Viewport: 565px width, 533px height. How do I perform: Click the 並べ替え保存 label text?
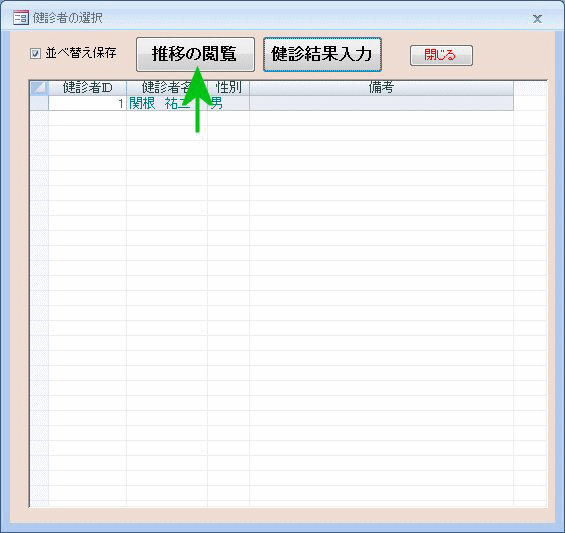(x=81, y=53)
